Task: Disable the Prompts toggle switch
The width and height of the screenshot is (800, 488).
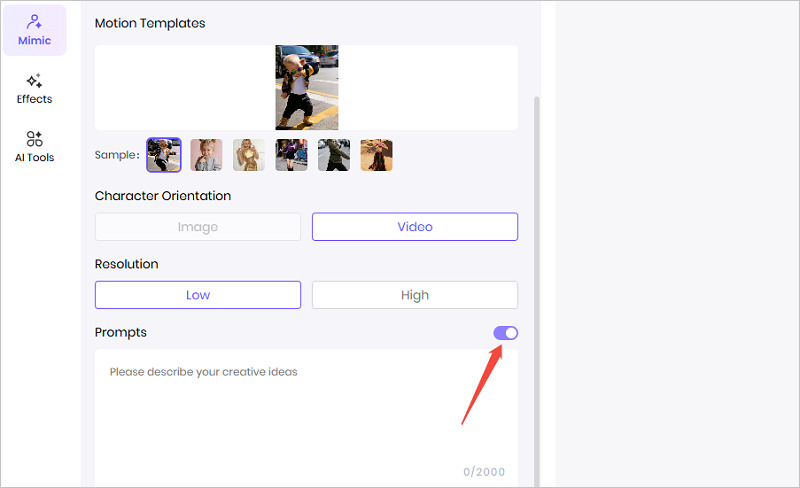Action: point(506,333)
